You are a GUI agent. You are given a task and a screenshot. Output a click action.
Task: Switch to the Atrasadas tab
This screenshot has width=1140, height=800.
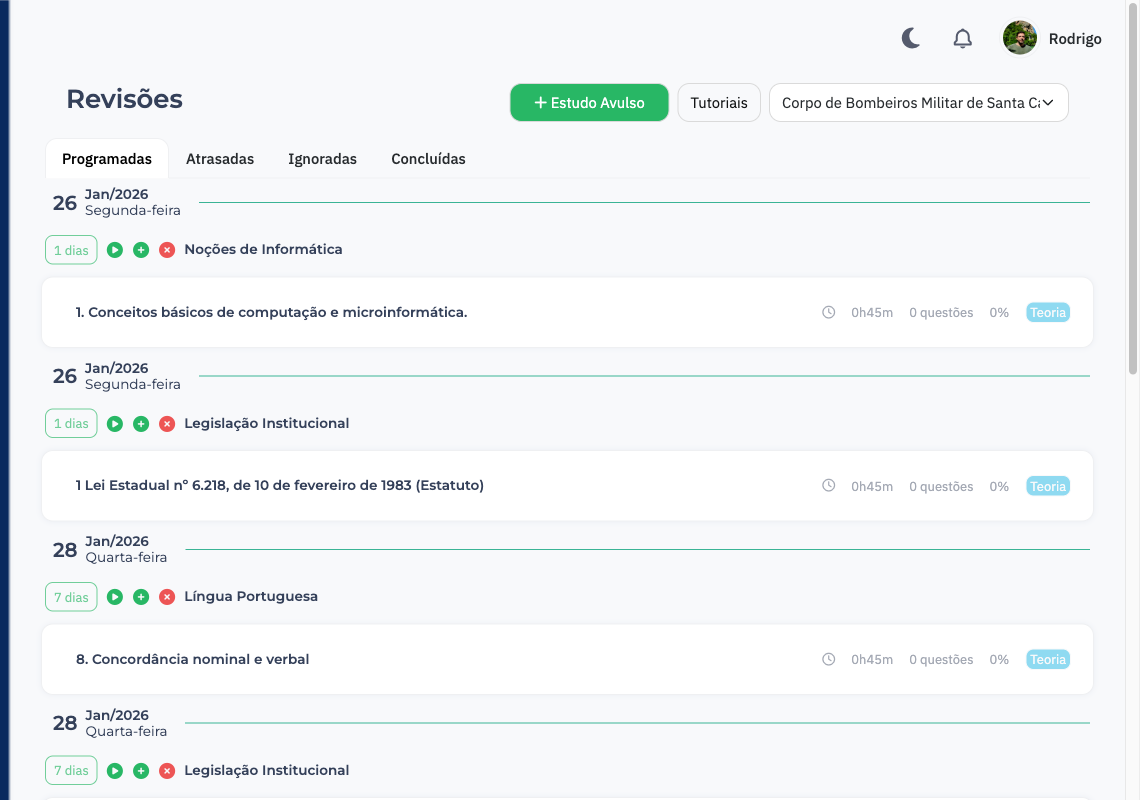[220, 159]
